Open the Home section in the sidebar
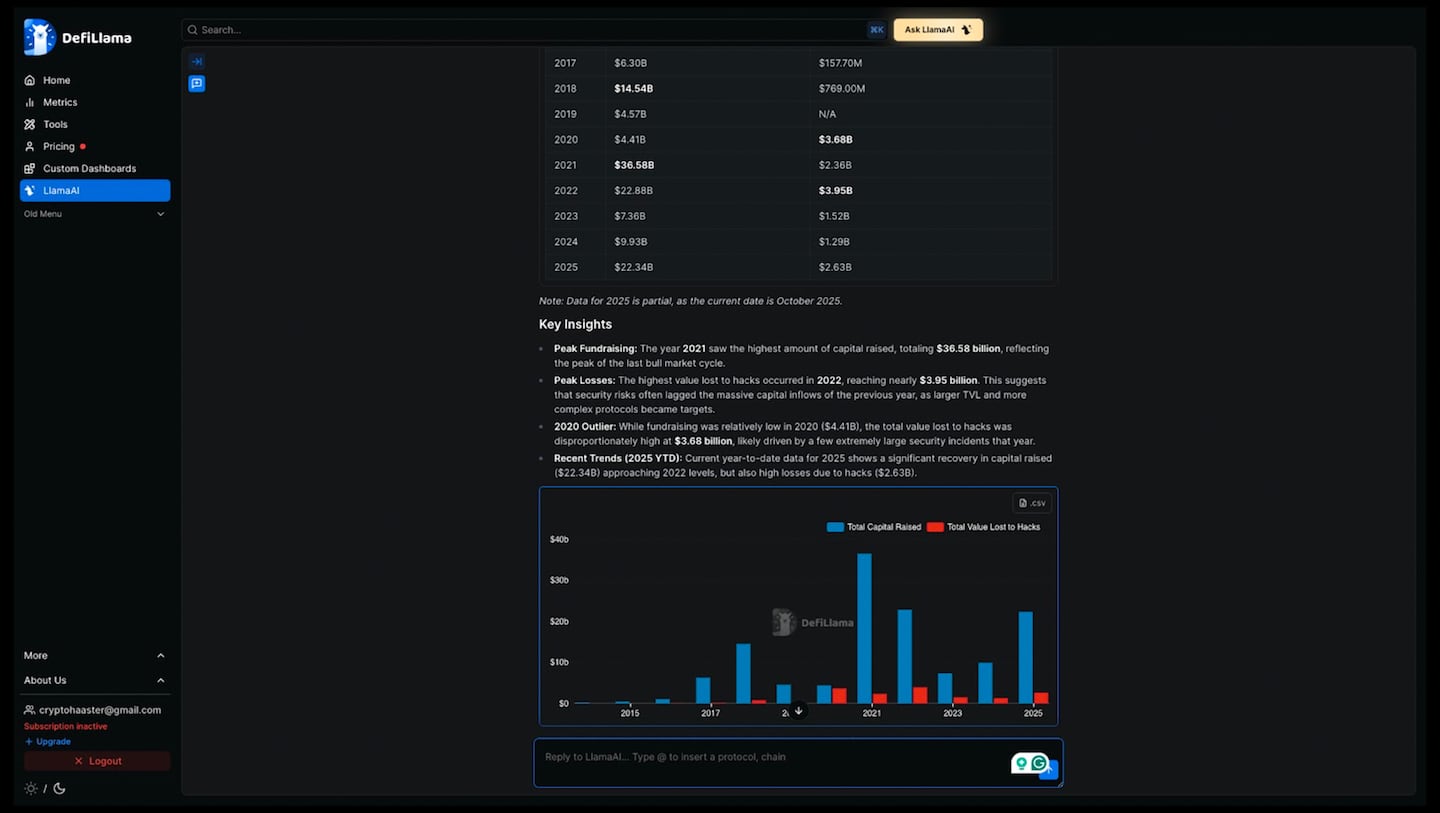Image resolution: width=1440 pixels, height=813 pixels. click(x=55, y=80)
